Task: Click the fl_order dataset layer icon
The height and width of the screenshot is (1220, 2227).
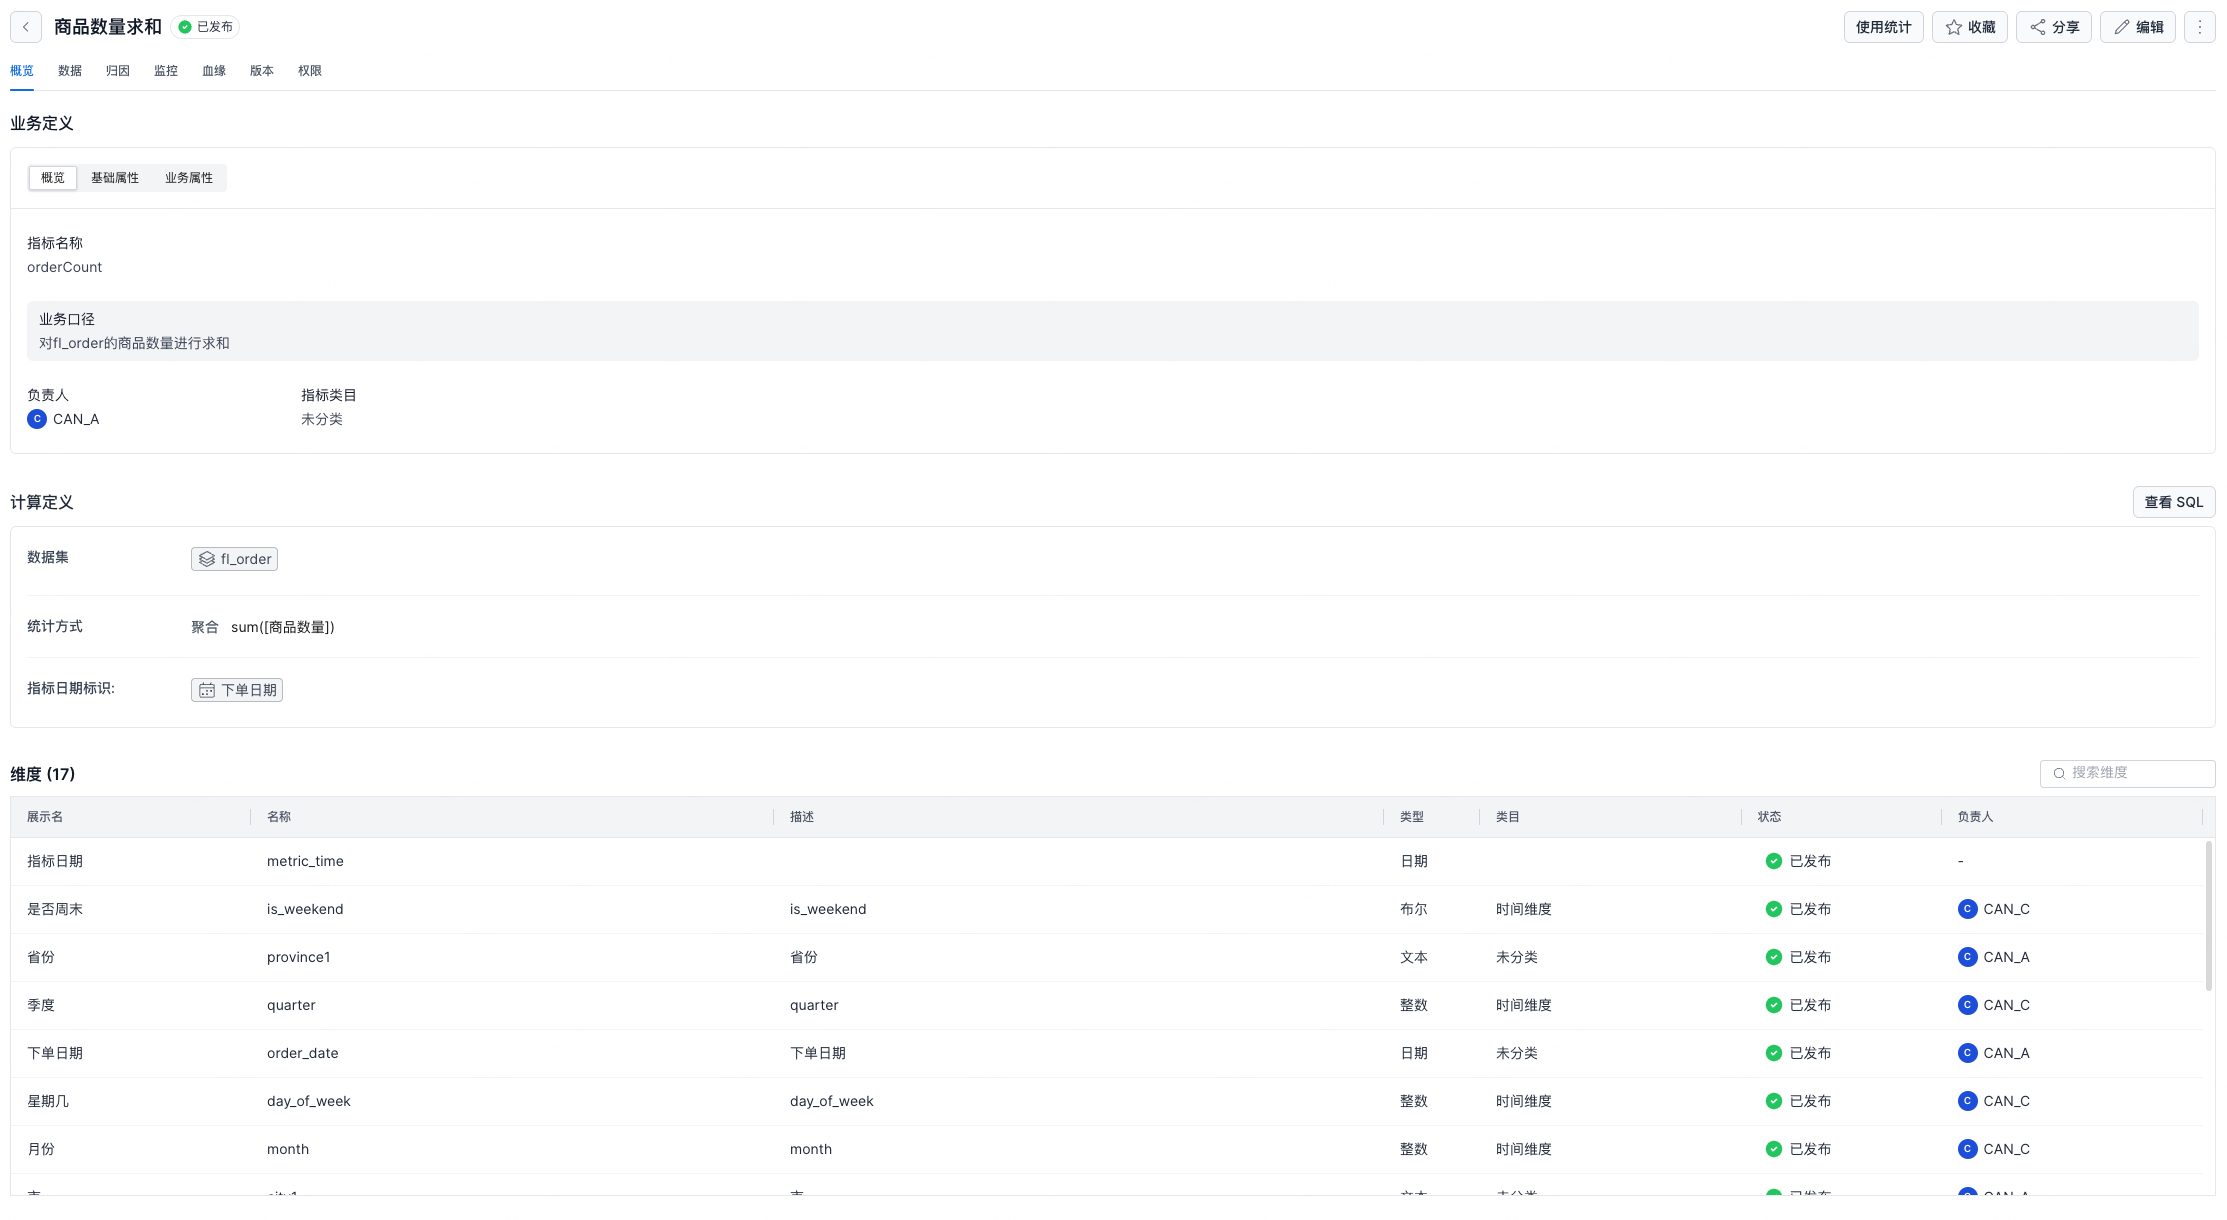Action: click(x=207, y=559)
